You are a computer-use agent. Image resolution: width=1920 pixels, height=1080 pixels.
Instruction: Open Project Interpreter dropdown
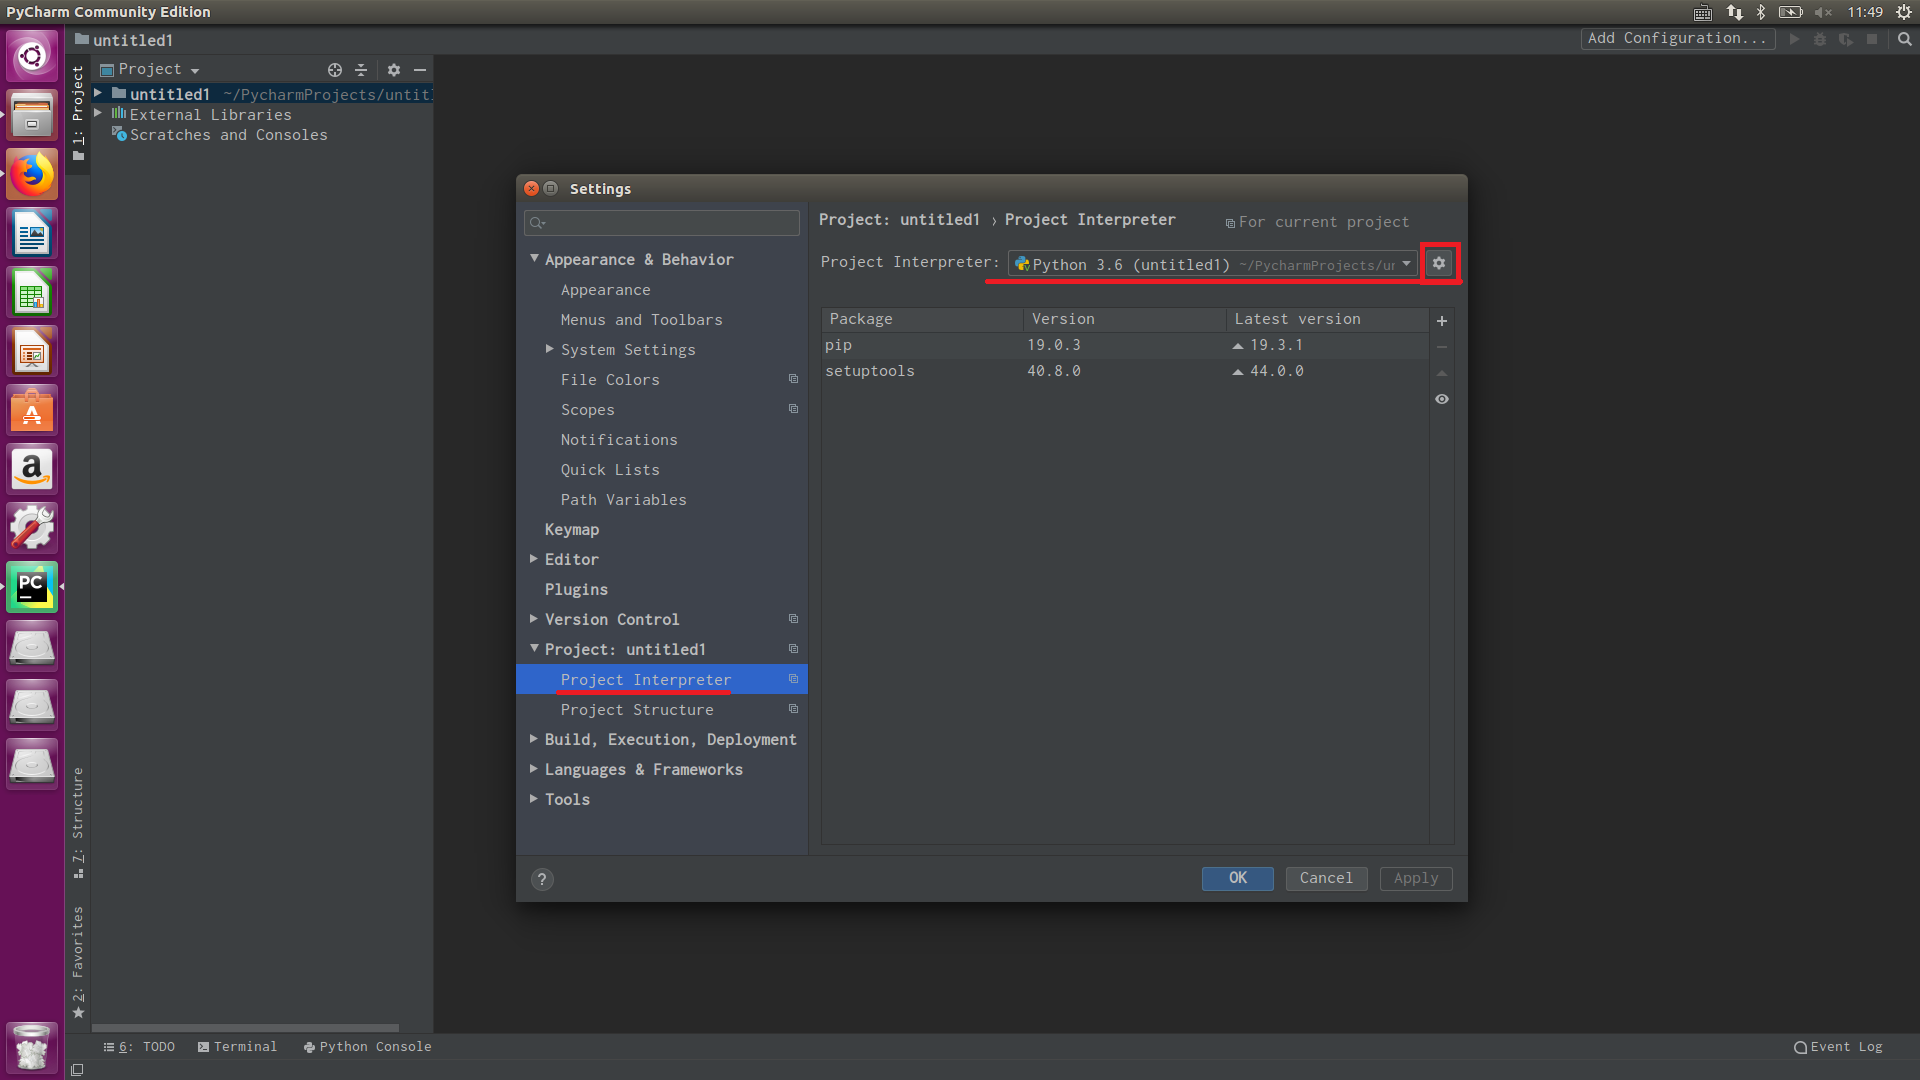pos(1212,264)
